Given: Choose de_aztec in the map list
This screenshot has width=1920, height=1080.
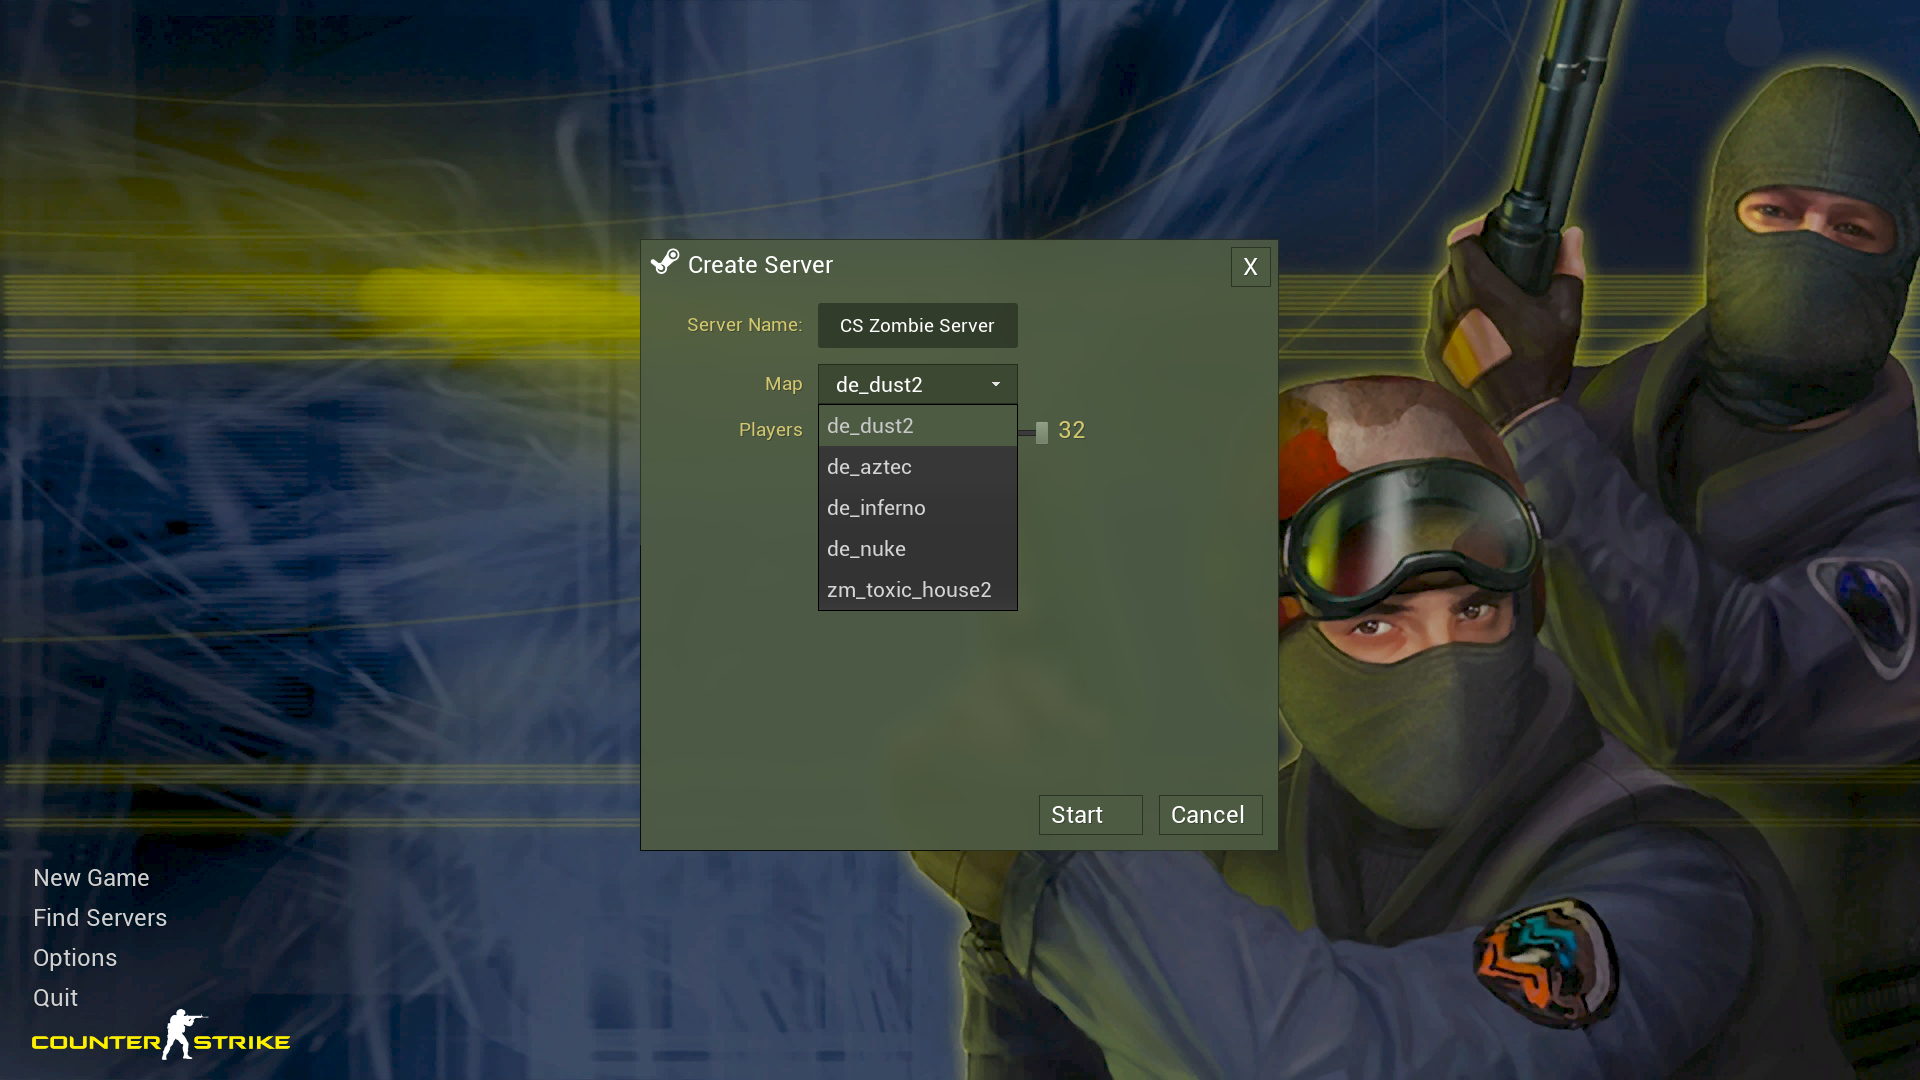Looking at the screenshot, I should pos(917,467).
